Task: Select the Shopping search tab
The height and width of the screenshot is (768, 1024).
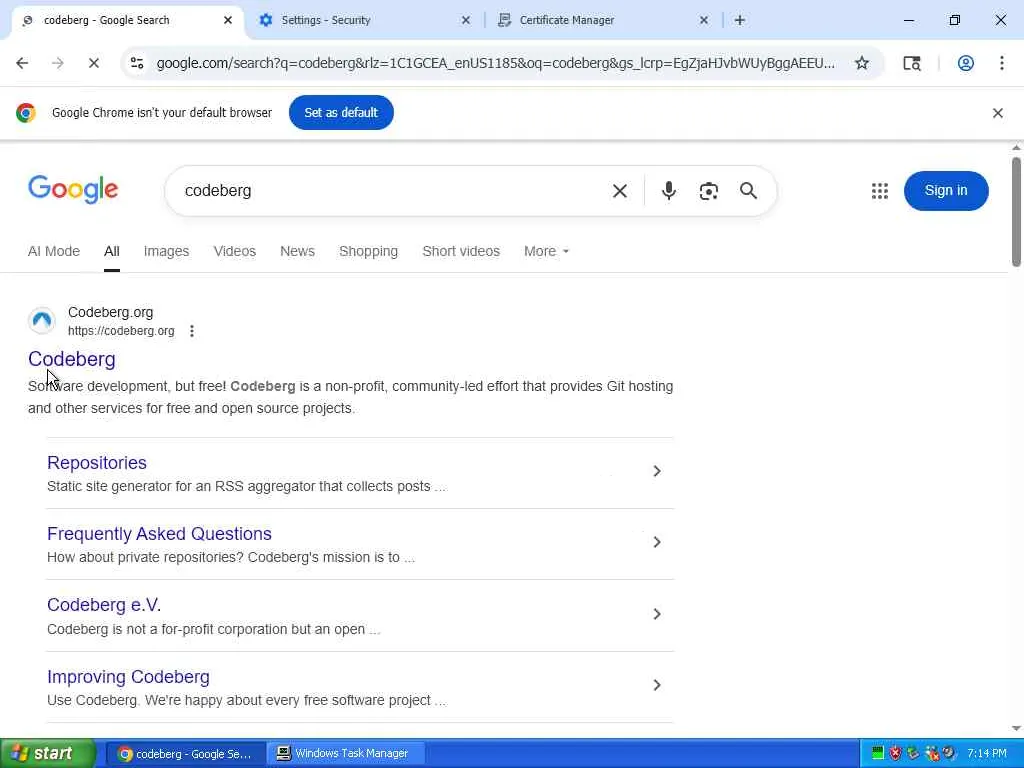Action: [x=368, y=251]
